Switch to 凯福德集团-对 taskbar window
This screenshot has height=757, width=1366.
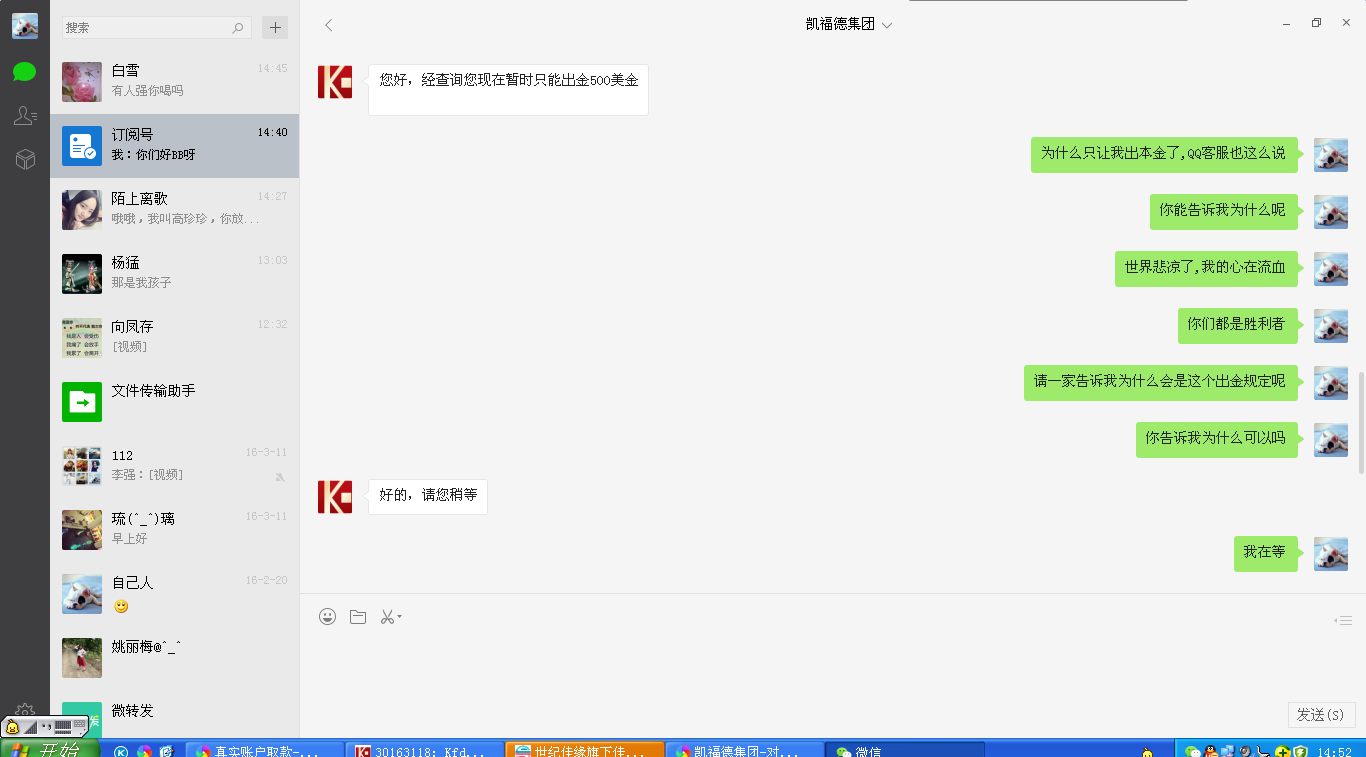click(744, 750)
